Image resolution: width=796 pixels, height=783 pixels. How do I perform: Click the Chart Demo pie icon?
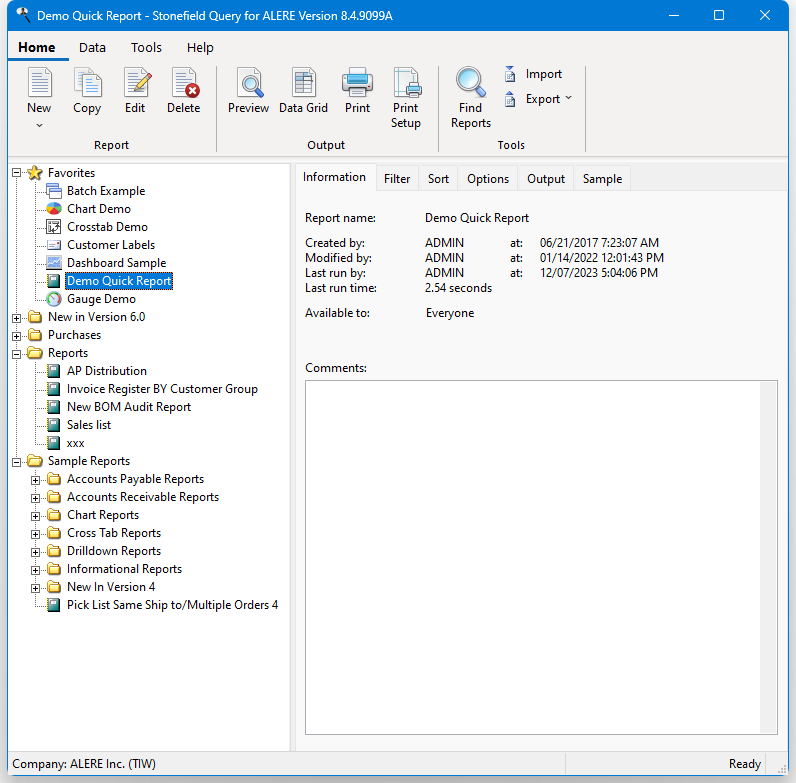tap(54, 209)
